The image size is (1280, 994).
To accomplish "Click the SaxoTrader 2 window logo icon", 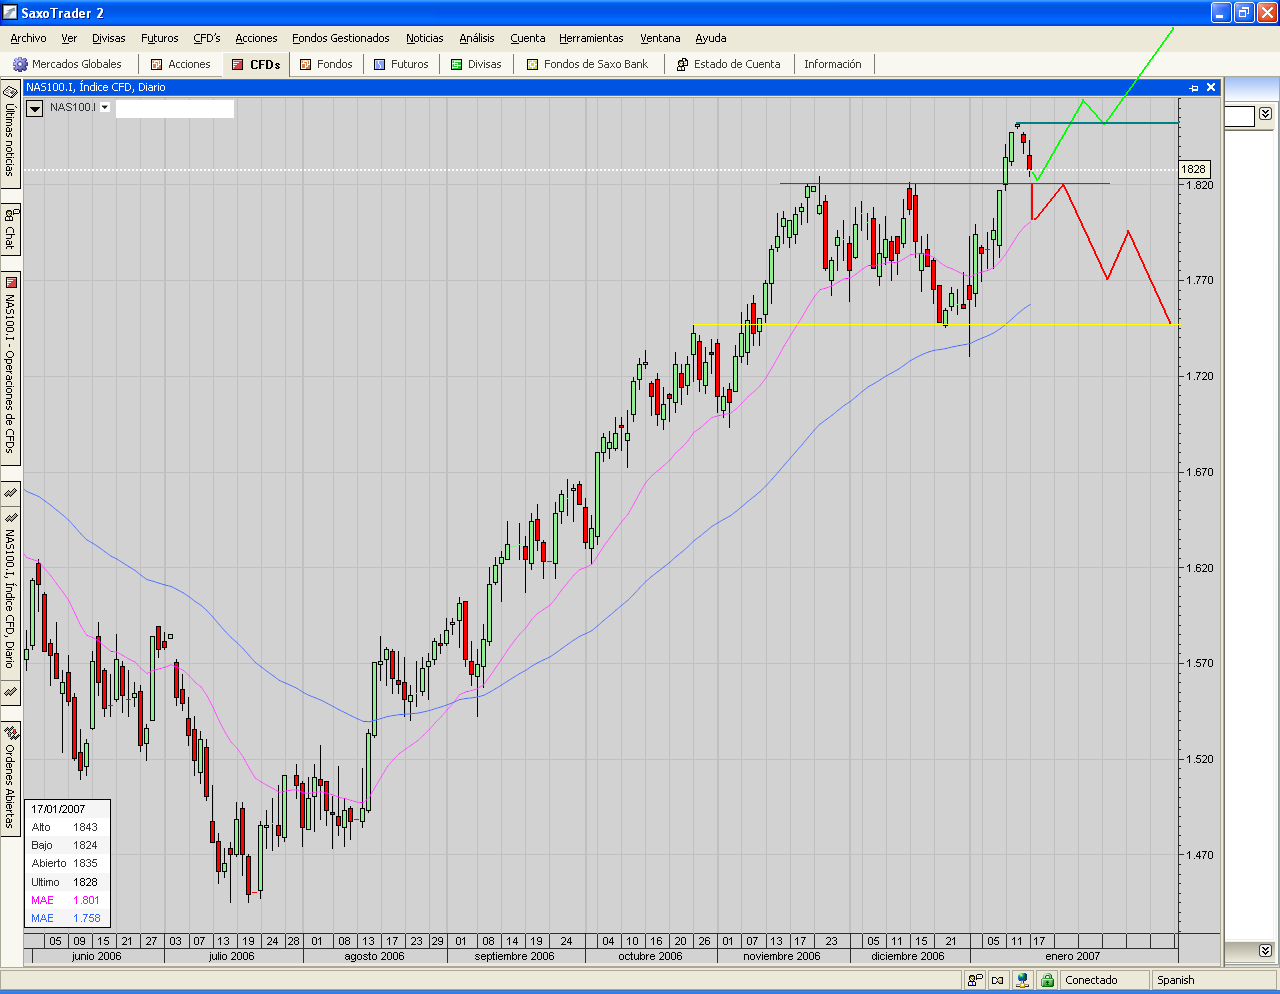I will (10, 13).
